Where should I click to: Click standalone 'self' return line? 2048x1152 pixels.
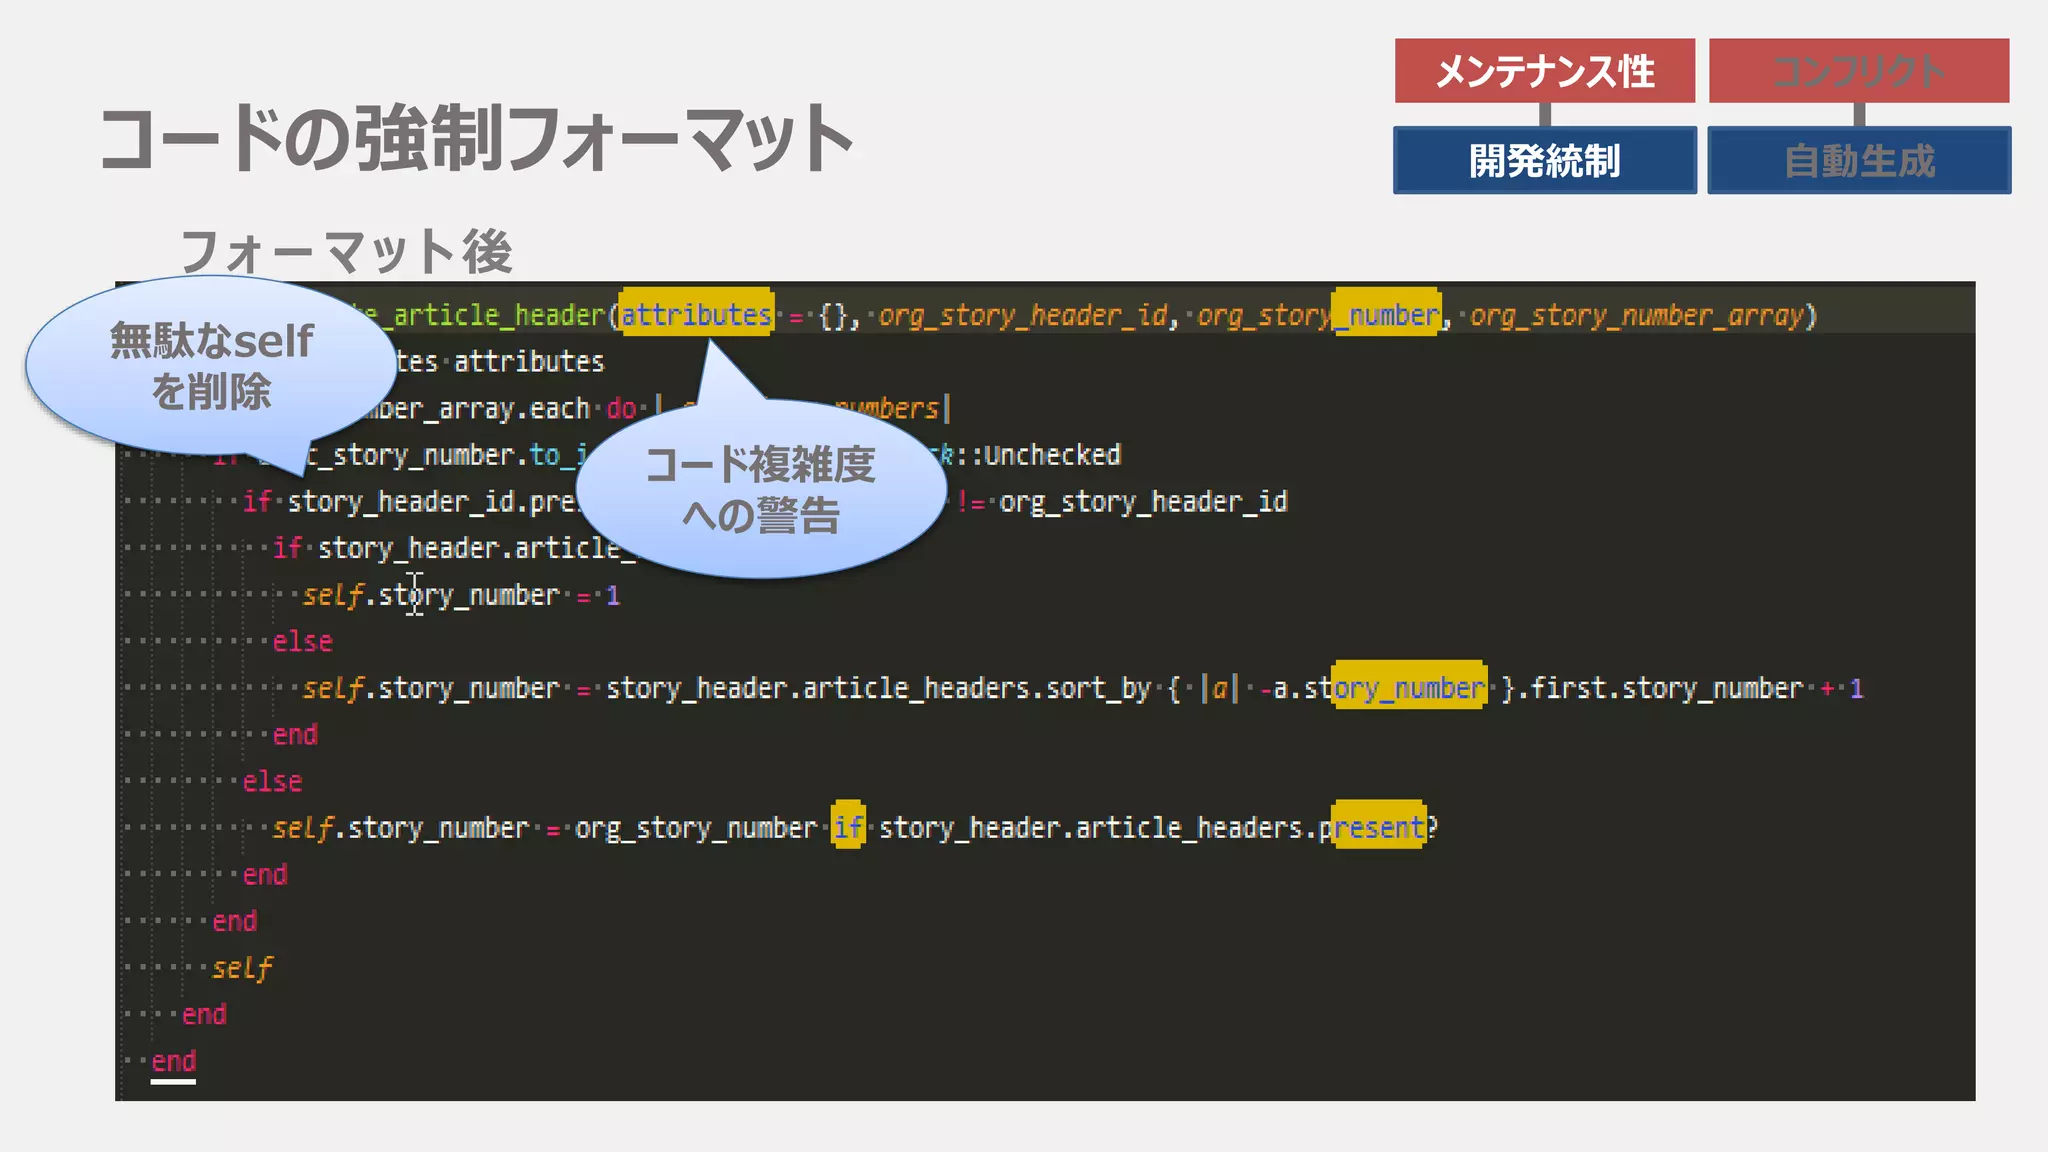tap(242, 968)
